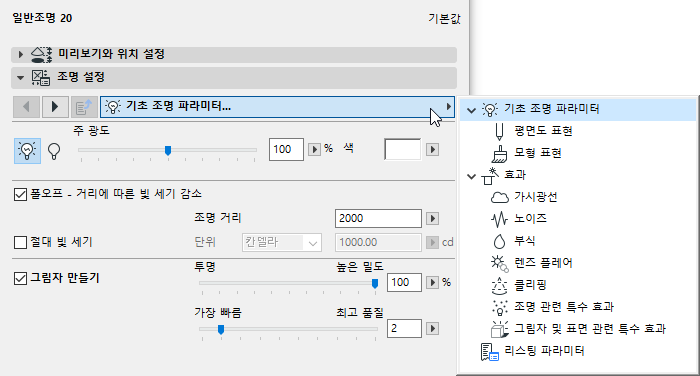The width and height of the screenshot is (700, 376).
Task: Enable the 절대 빛 세기 checkbox
Action: [x=20, y=242]
